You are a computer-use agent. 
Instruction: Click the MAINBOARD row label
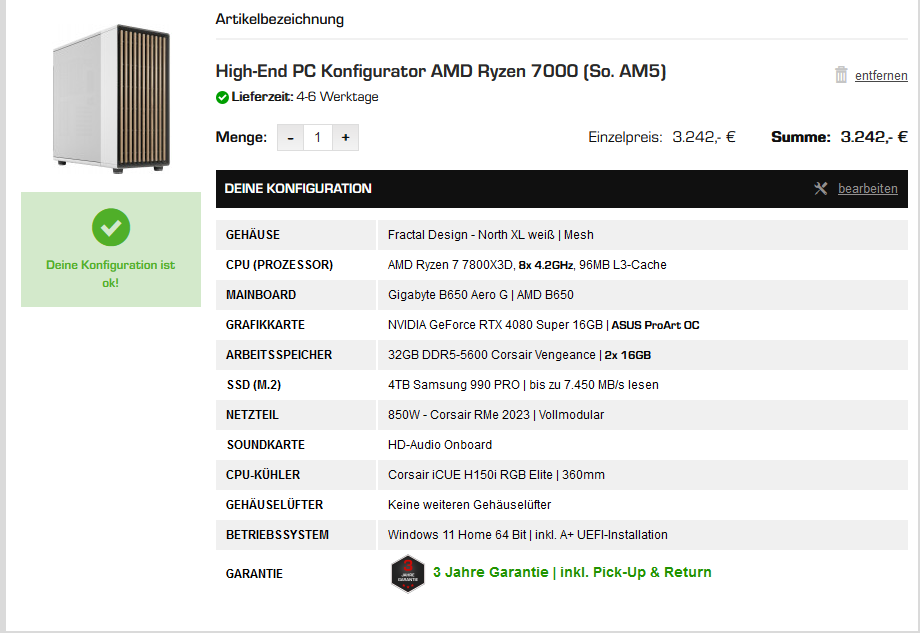point(261,295)
